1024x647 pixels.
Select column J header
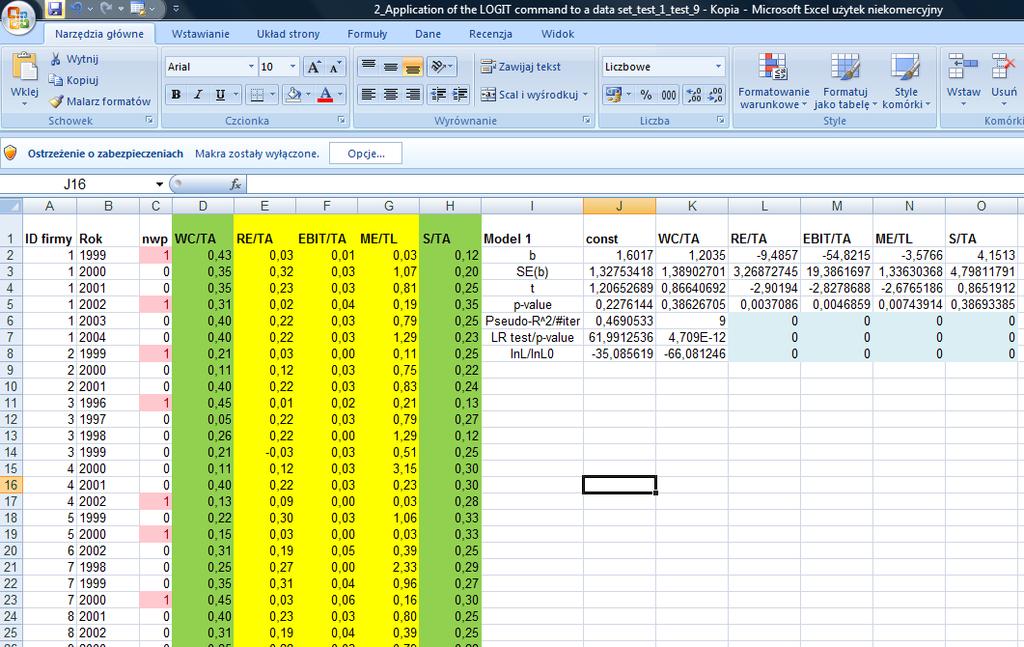coord(619,206)
